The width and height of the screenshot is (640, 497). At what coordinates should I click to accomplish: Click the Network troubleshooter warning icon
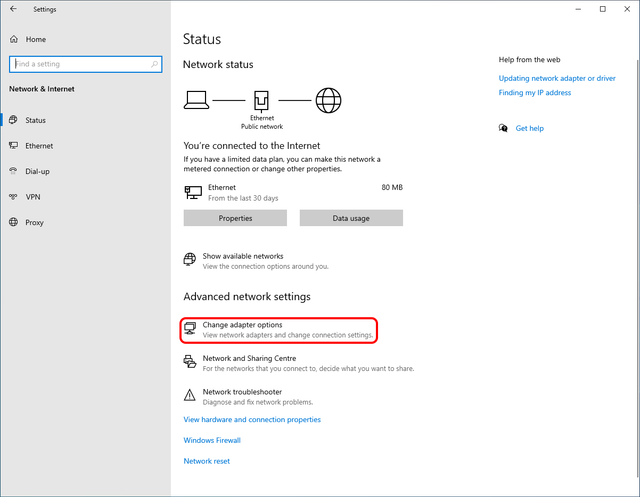(190, 396)
